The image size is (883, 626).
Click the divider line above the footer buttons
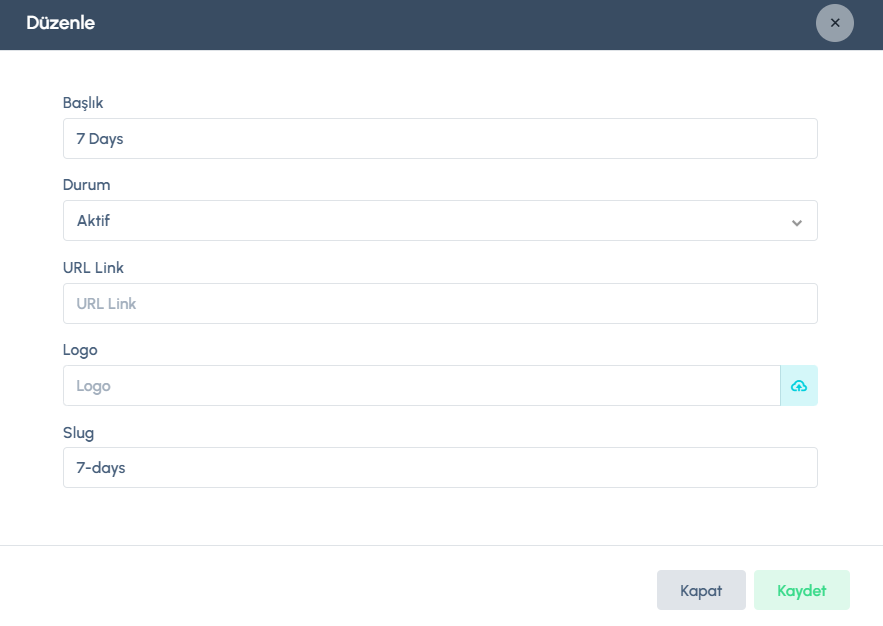(440, 546)
